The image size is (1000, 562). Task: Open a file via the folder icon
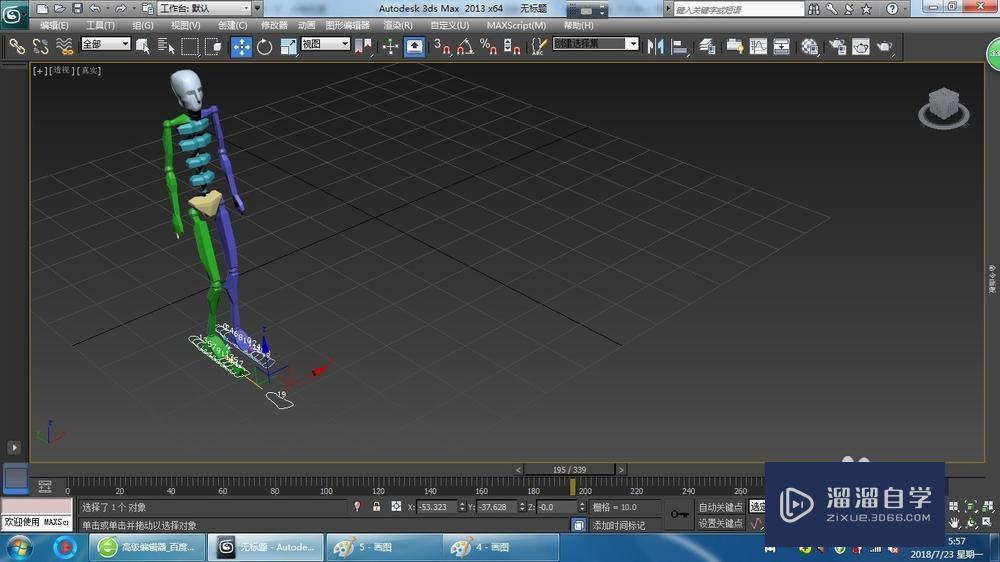[59, 8]
